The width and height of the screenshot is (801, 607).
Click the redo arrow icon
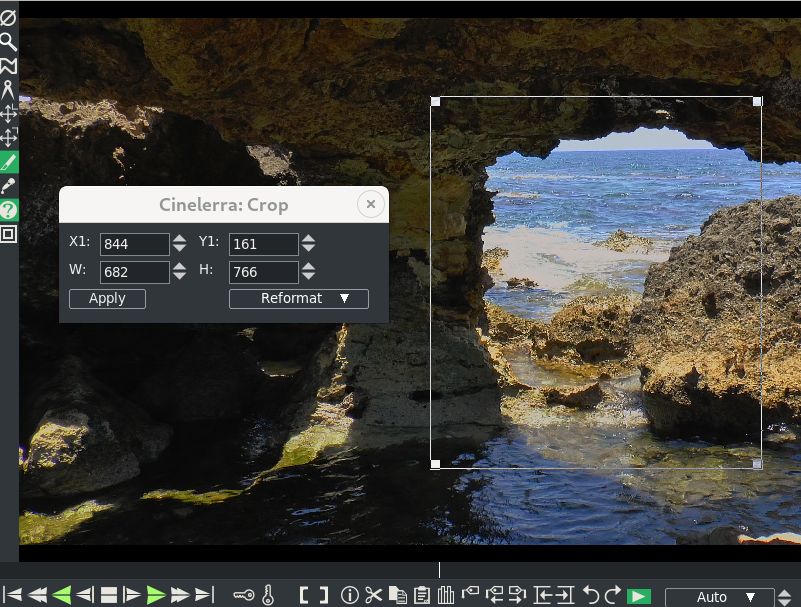613,596
